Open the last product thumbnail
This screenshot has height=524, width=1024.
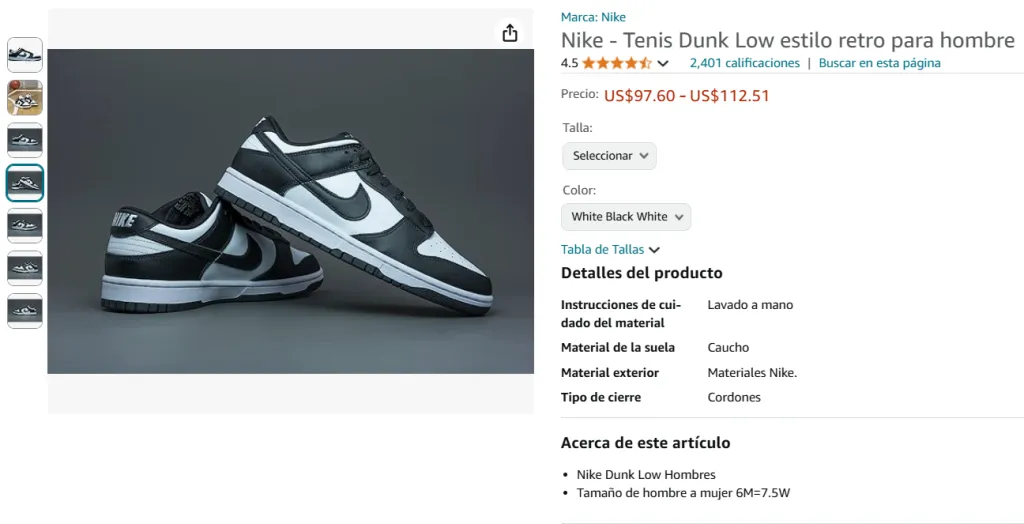[x=25, y=310]
